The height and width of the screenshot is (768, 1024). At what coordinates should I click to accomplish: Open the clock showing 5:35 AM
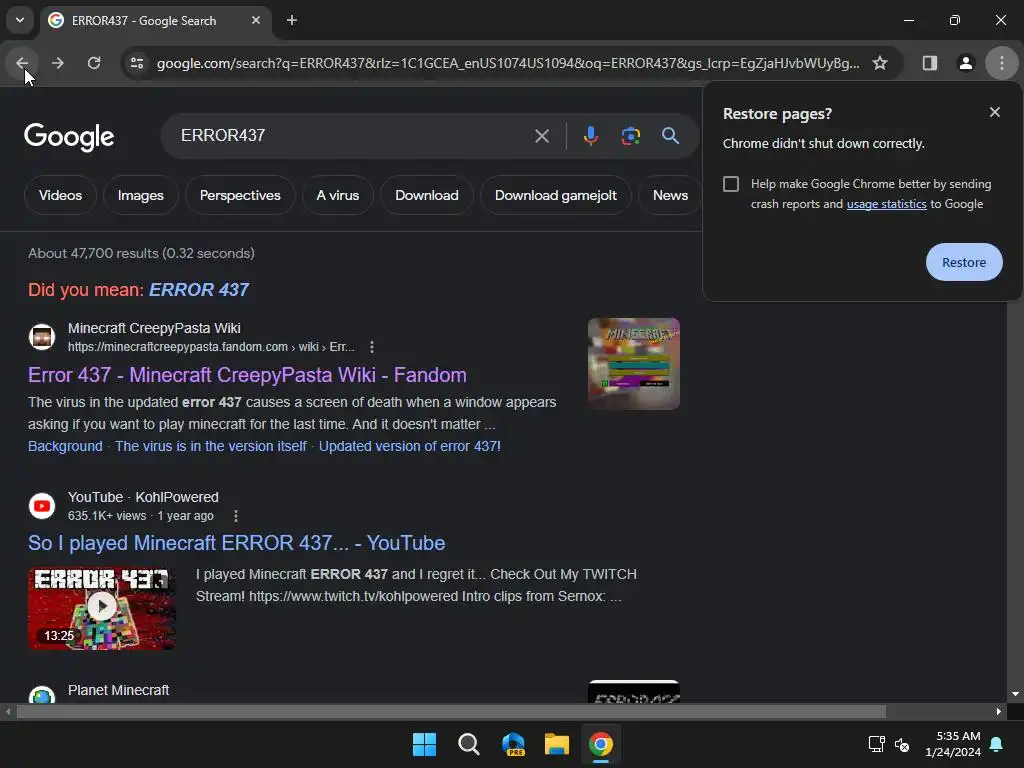coord(953,744)
